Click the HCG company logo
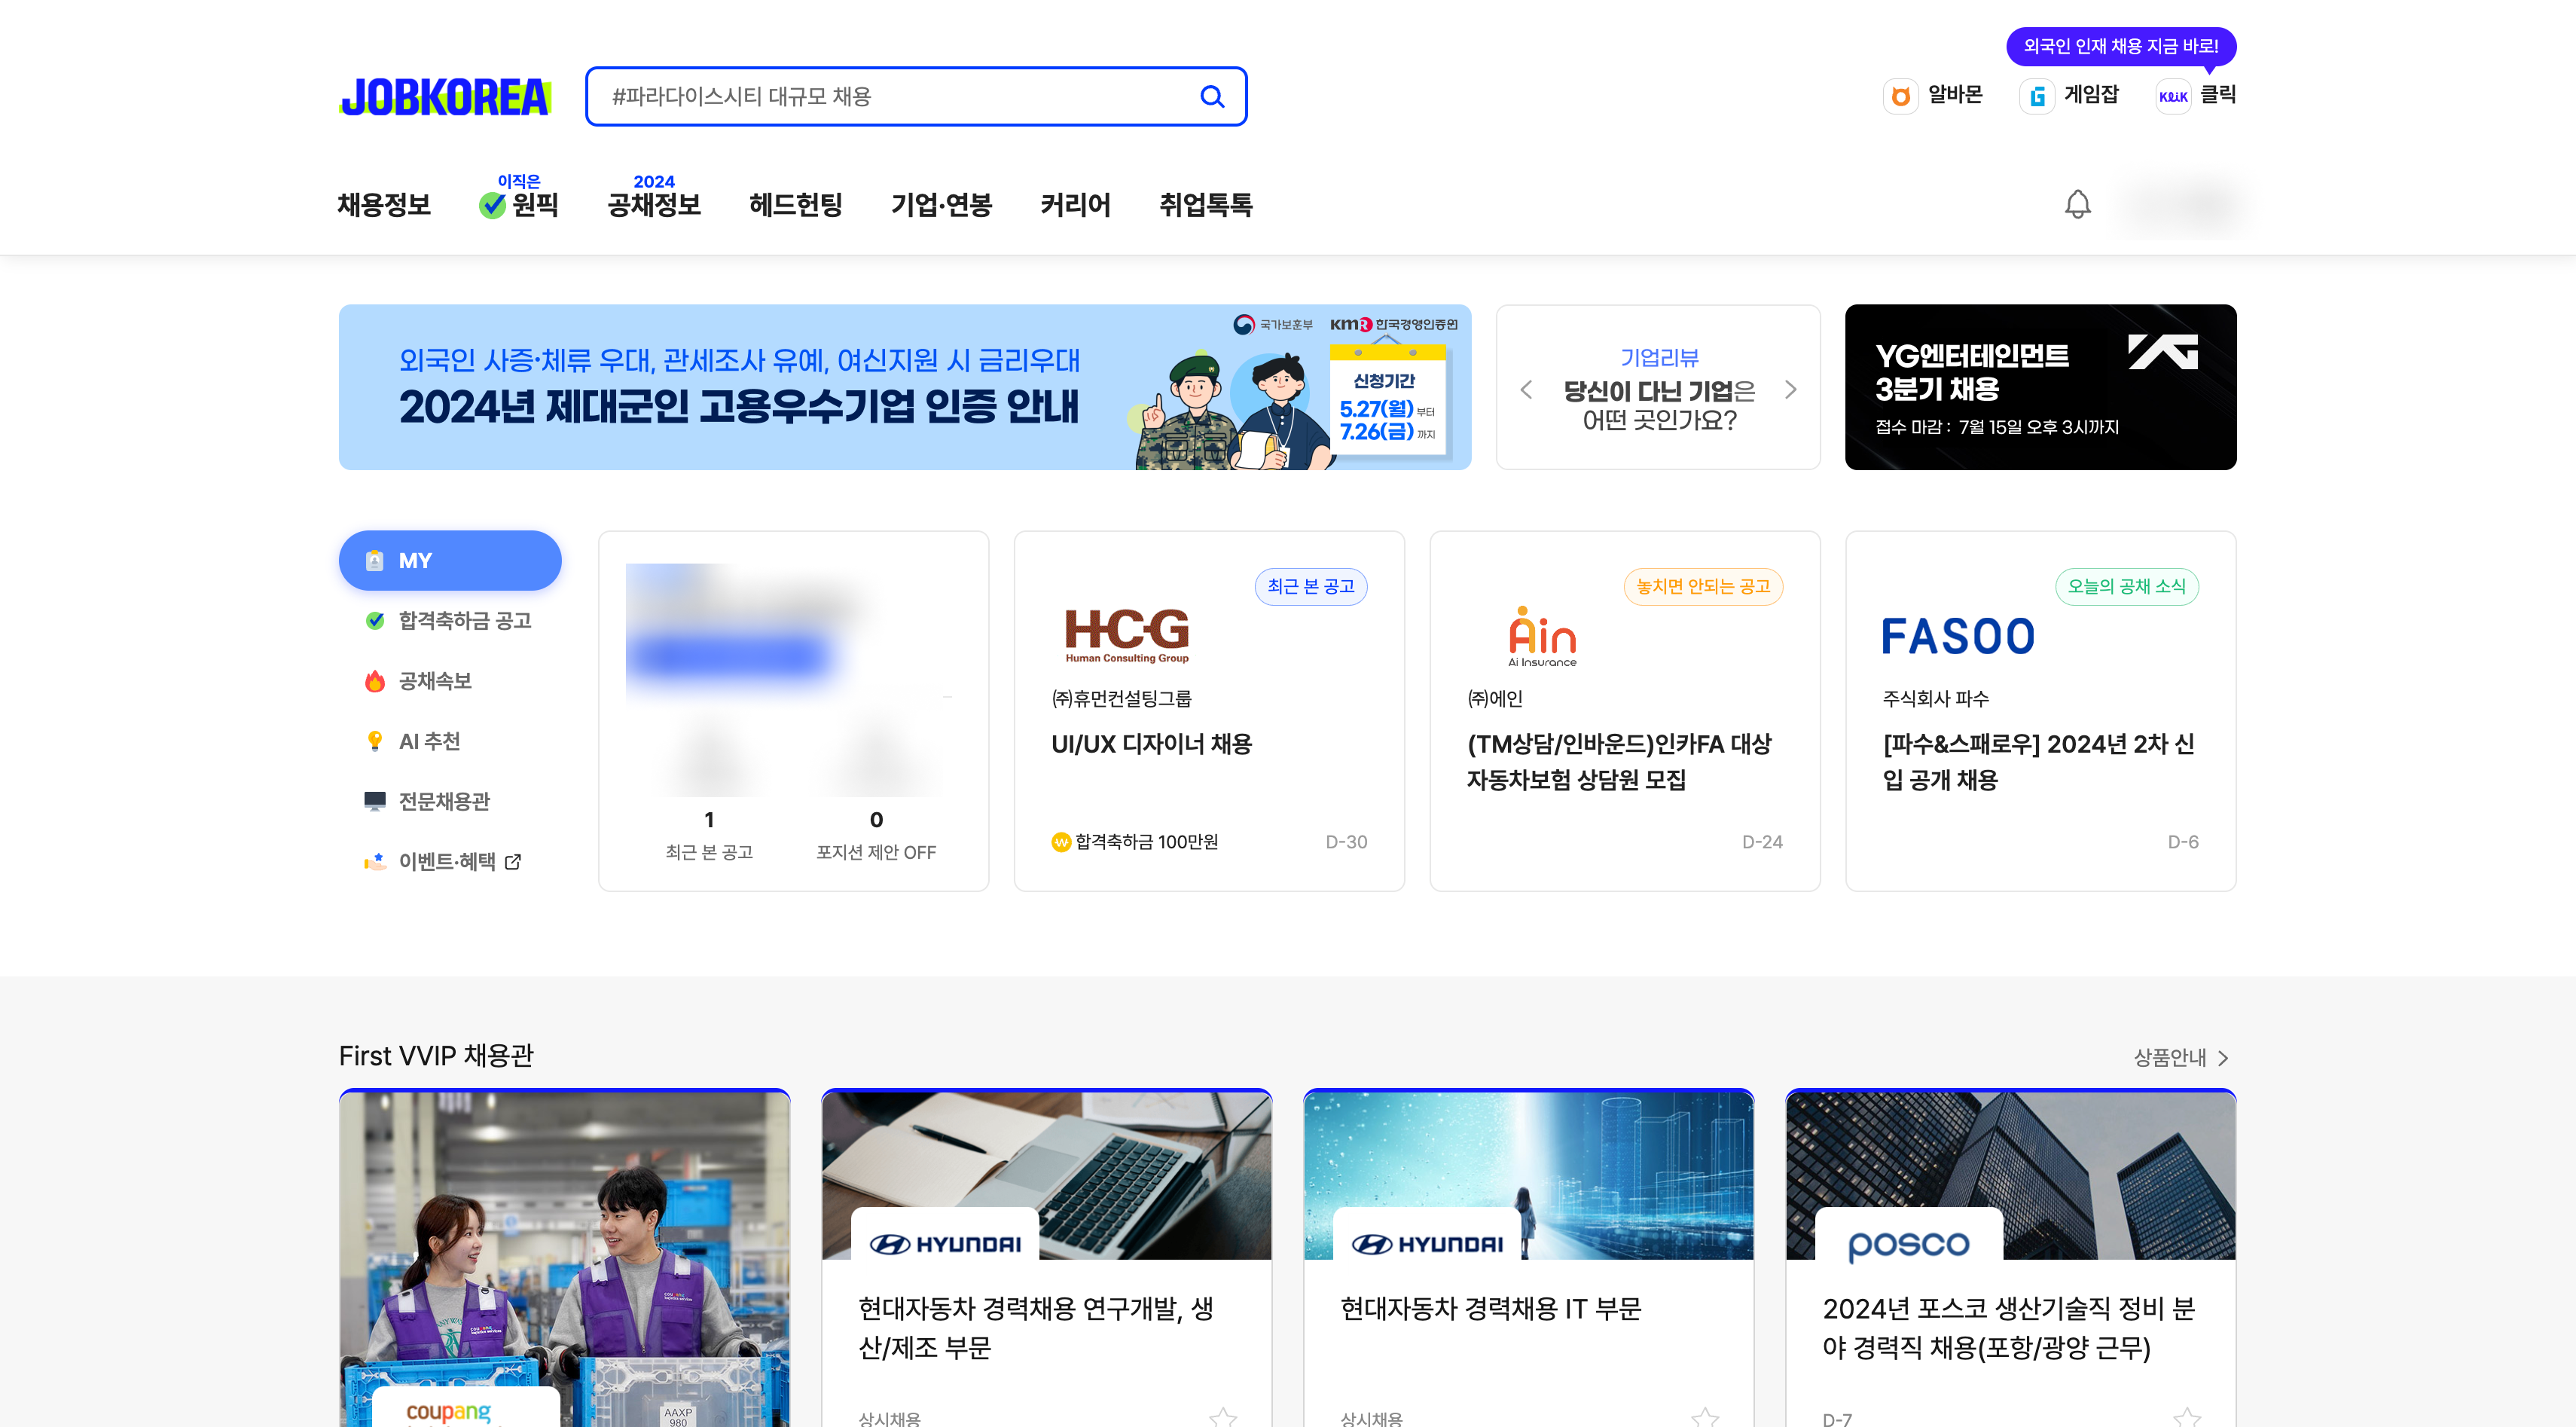 pyautogui.click(x=1127, y=636)
